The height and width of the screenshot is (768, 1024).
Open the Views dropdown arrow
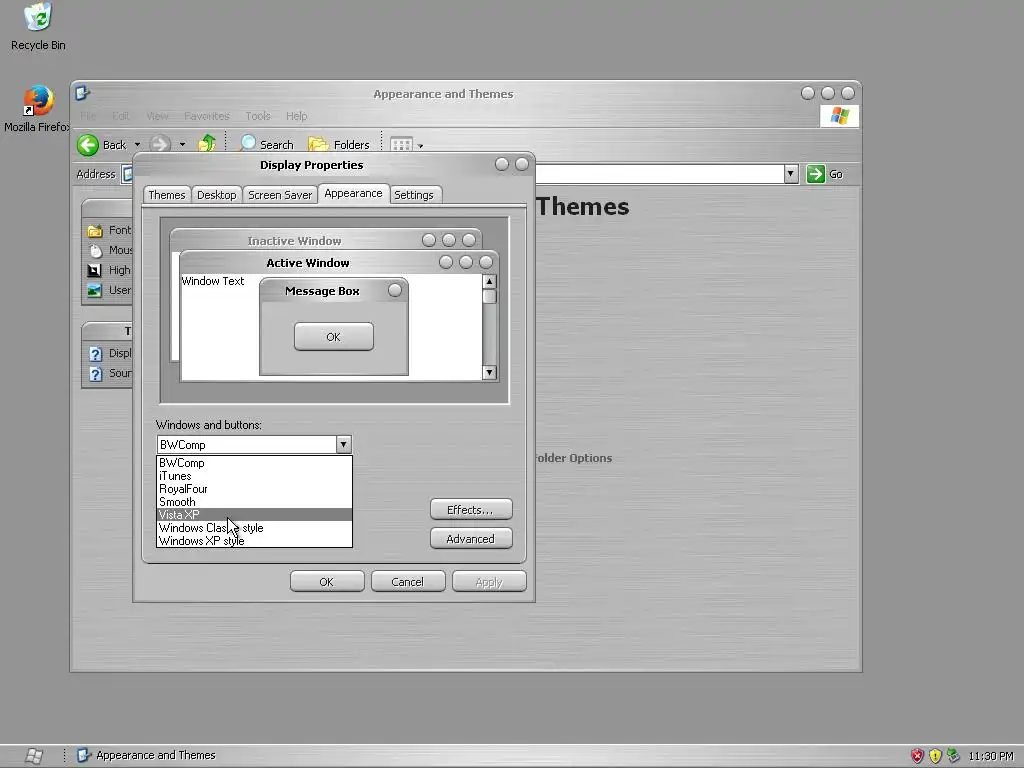click(421, 146)
